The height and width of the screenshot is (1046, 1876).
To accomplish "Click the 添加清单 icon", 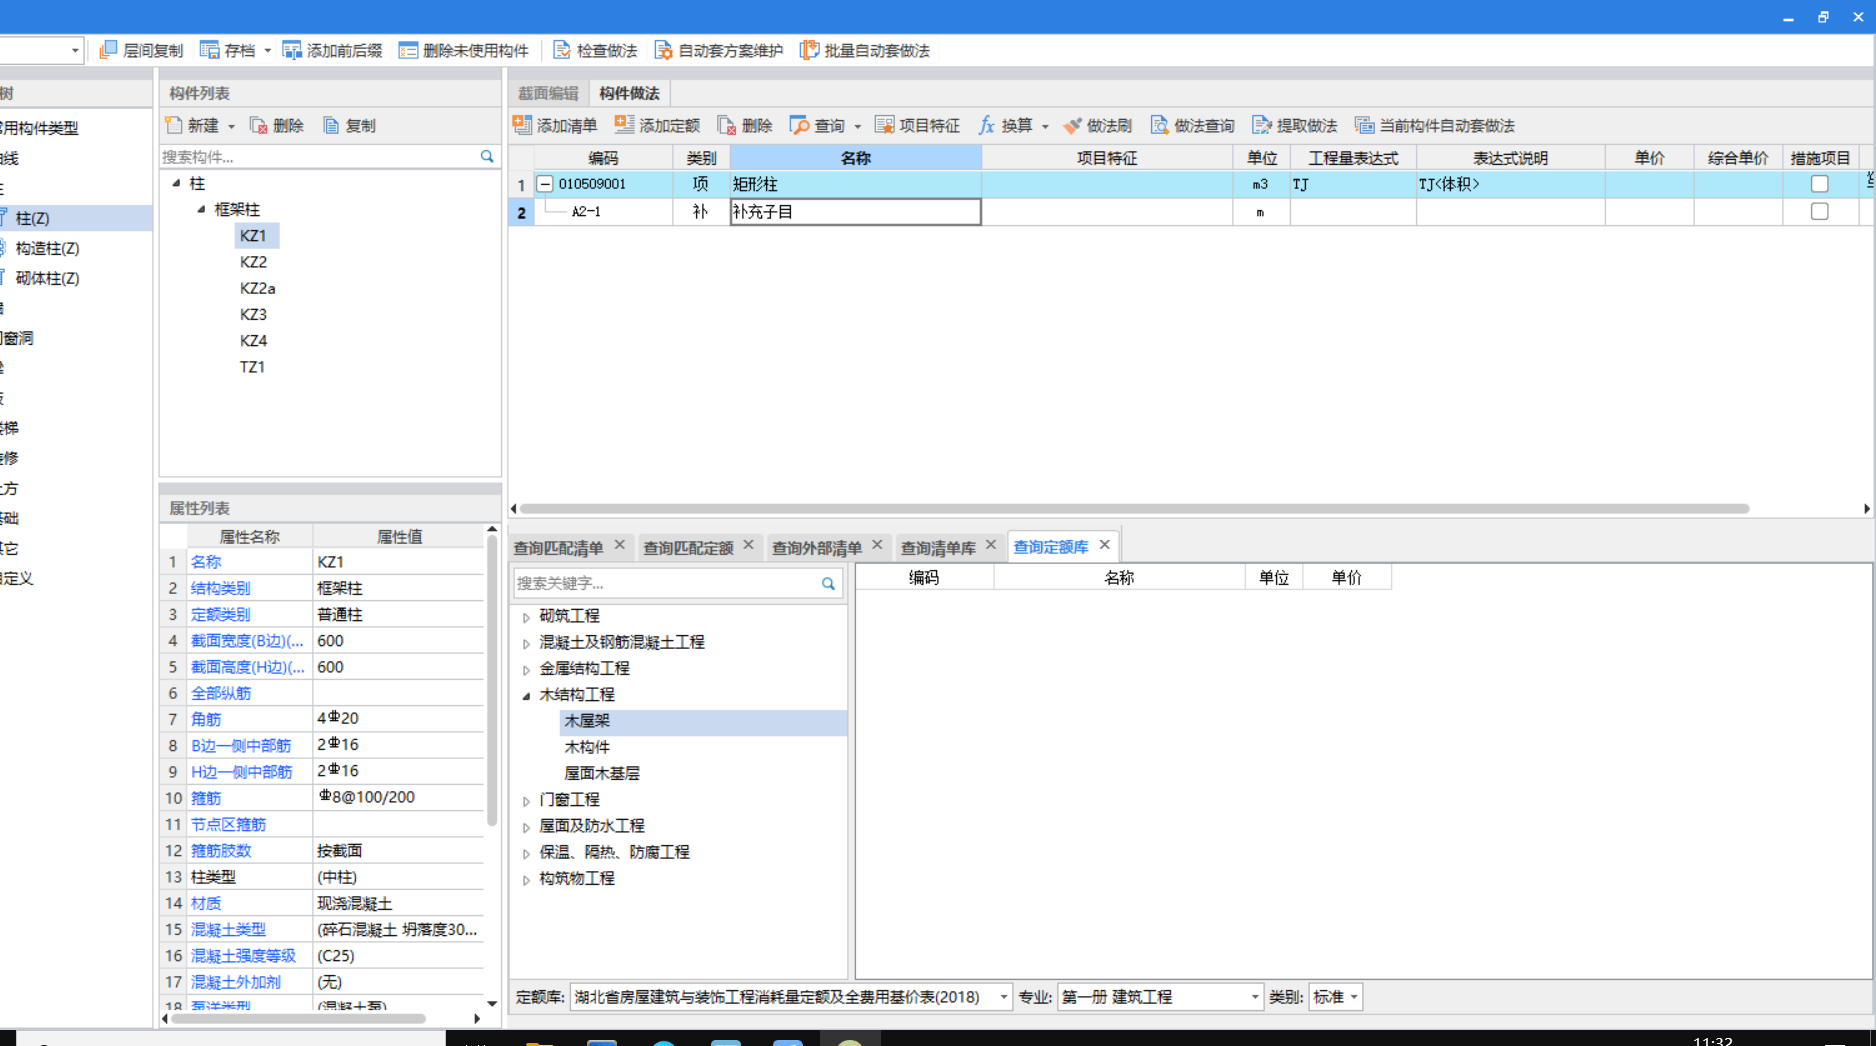I will (x=522, y=125).
